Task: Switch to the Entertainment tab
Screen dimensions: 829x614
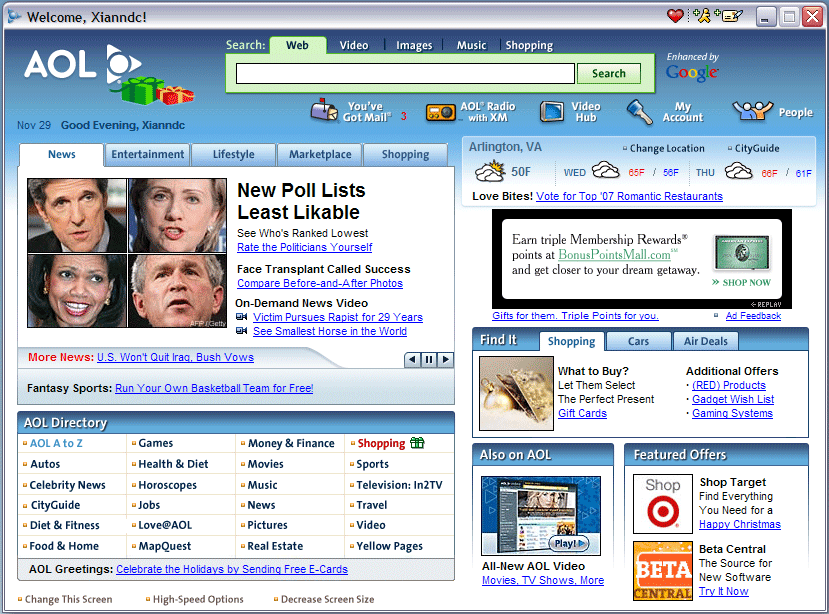Action: 148,154
